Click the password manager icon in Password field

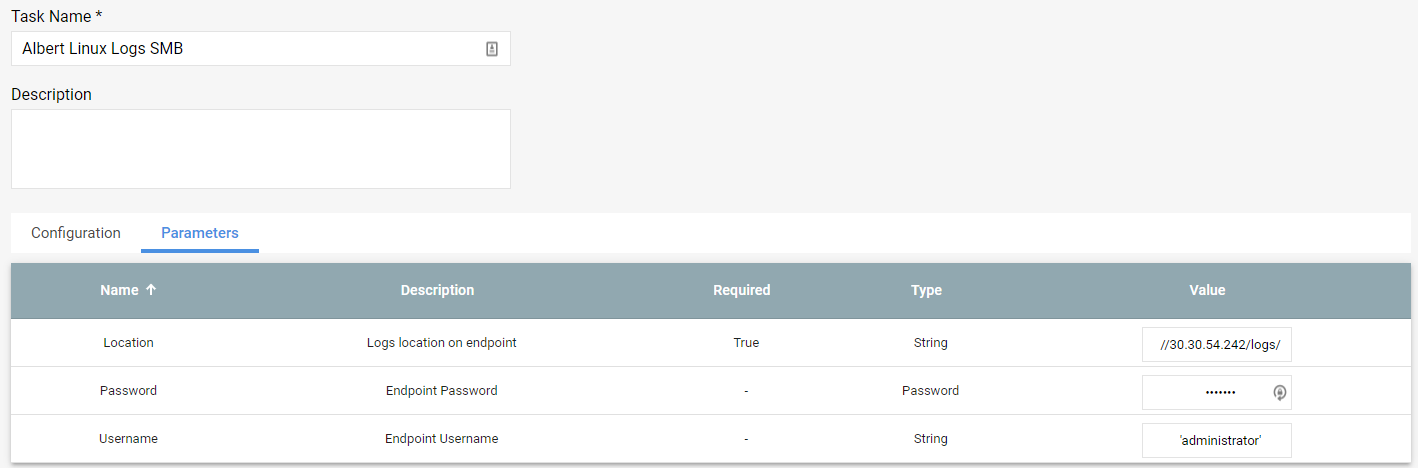1279,393
